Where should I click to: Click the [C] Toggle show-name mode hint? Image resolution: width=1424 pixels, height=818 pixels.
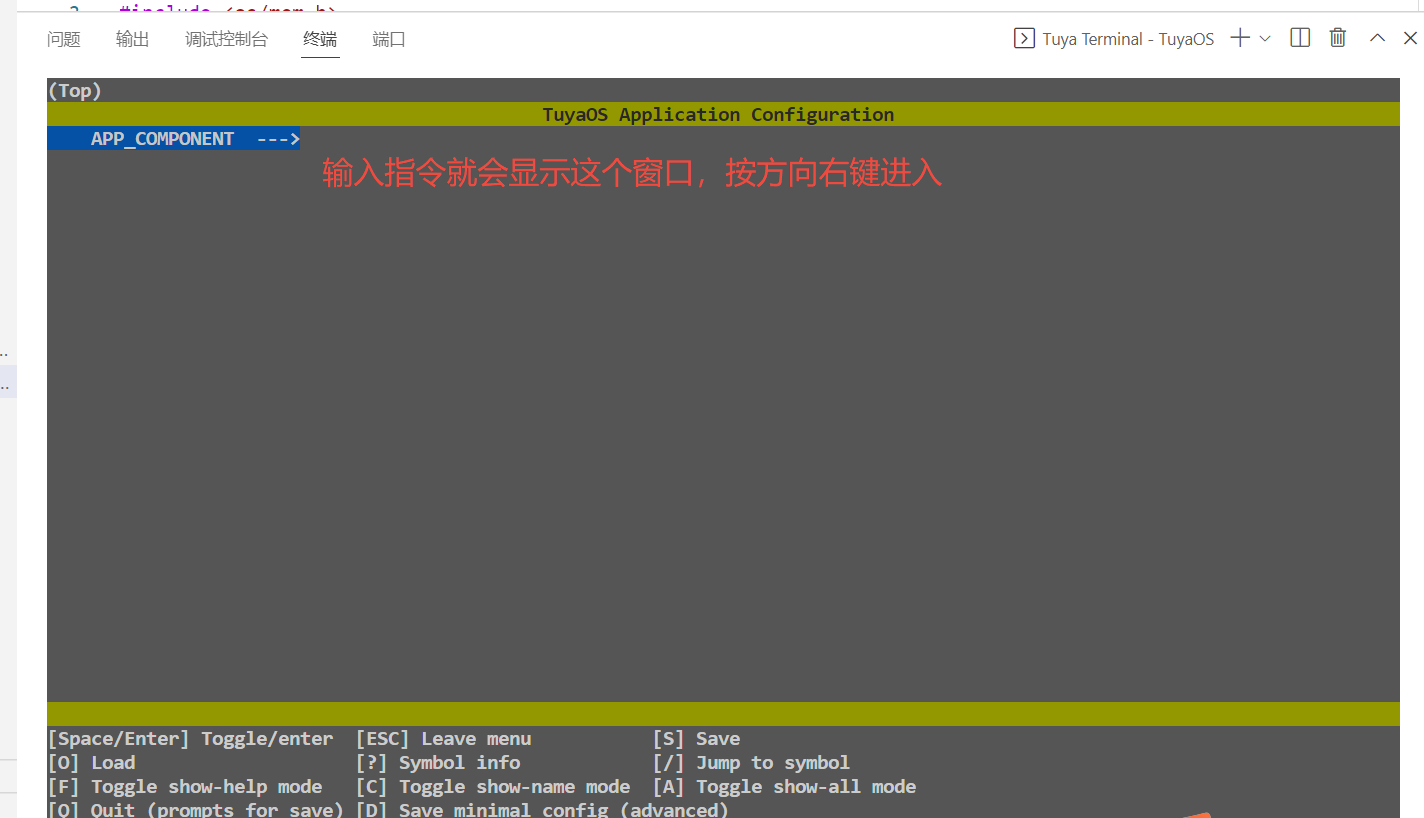click(493, 786)
